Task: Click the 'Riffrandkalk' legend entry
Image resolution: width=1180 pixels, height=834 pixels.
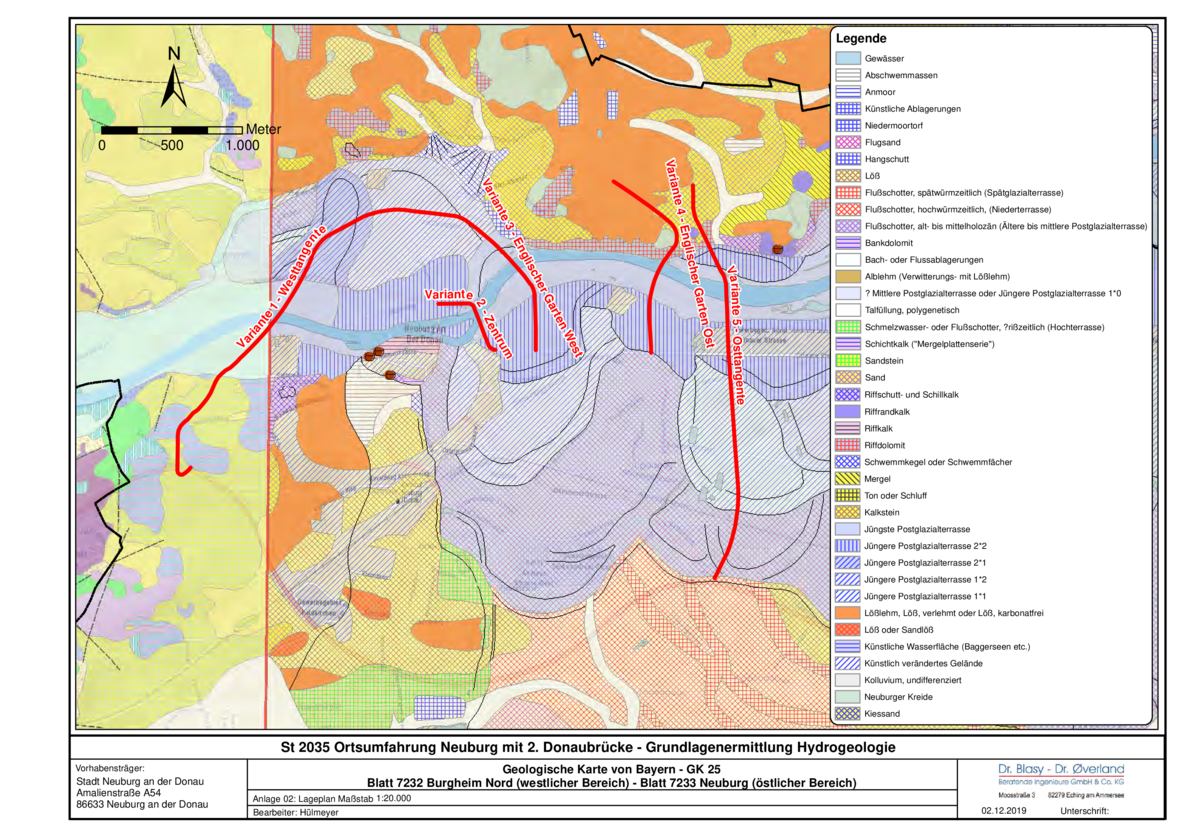Action: tap(887, 412)
